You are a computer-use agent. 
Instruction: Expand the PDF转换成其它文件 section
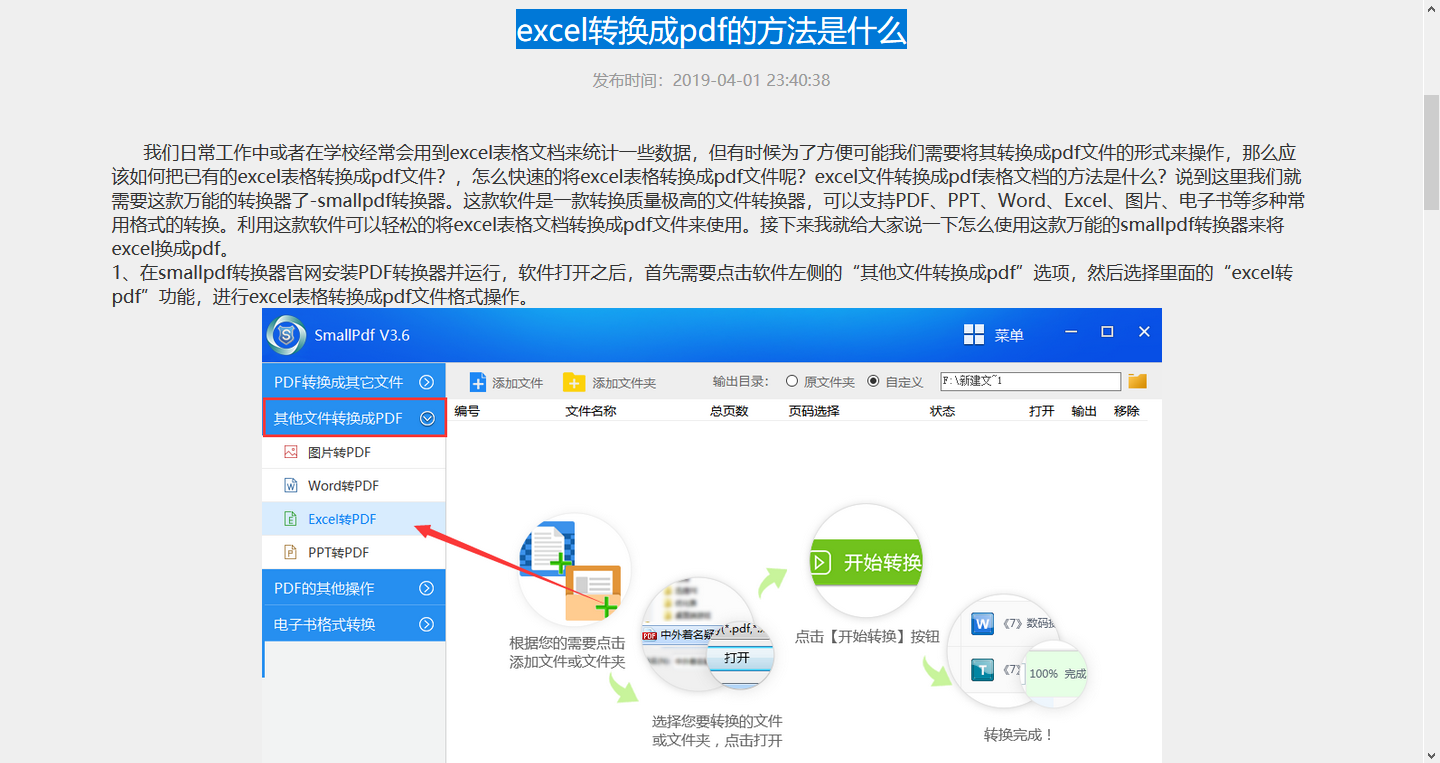click(x=354, y=381)
